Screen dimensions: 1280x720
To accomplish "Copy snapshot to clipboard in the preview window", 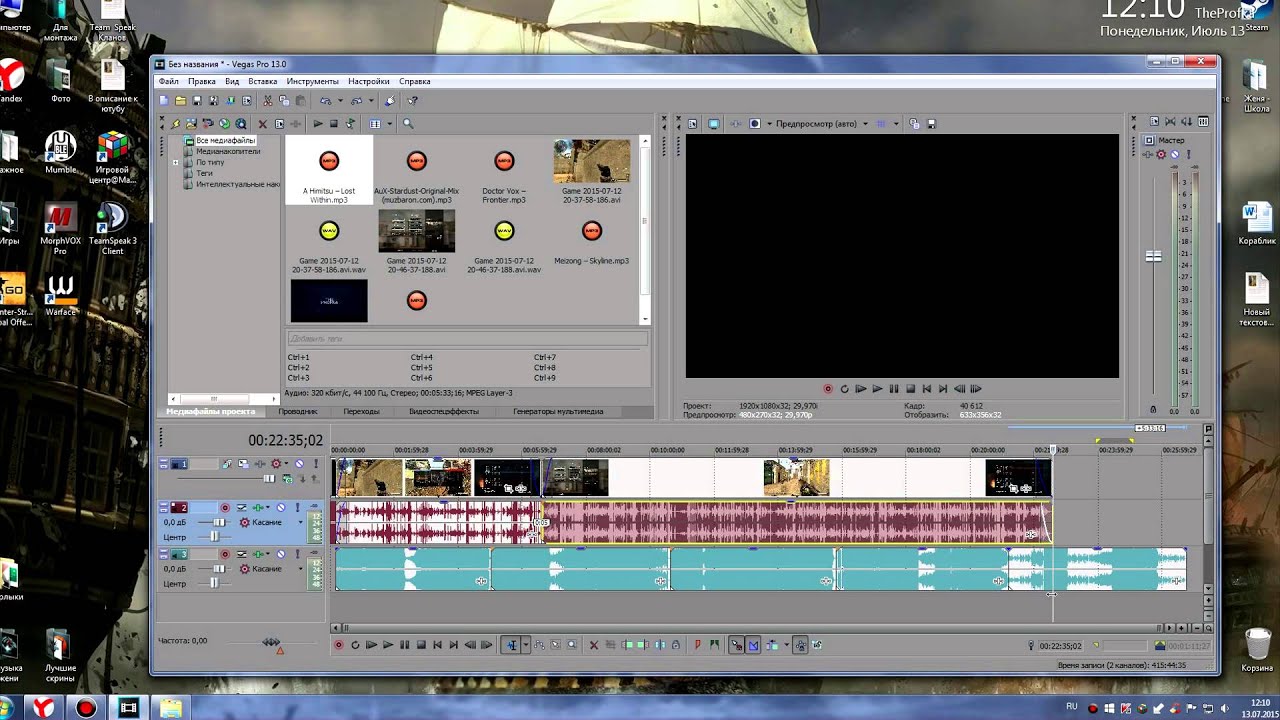I will pyautogui.click(x=914, y=124).
